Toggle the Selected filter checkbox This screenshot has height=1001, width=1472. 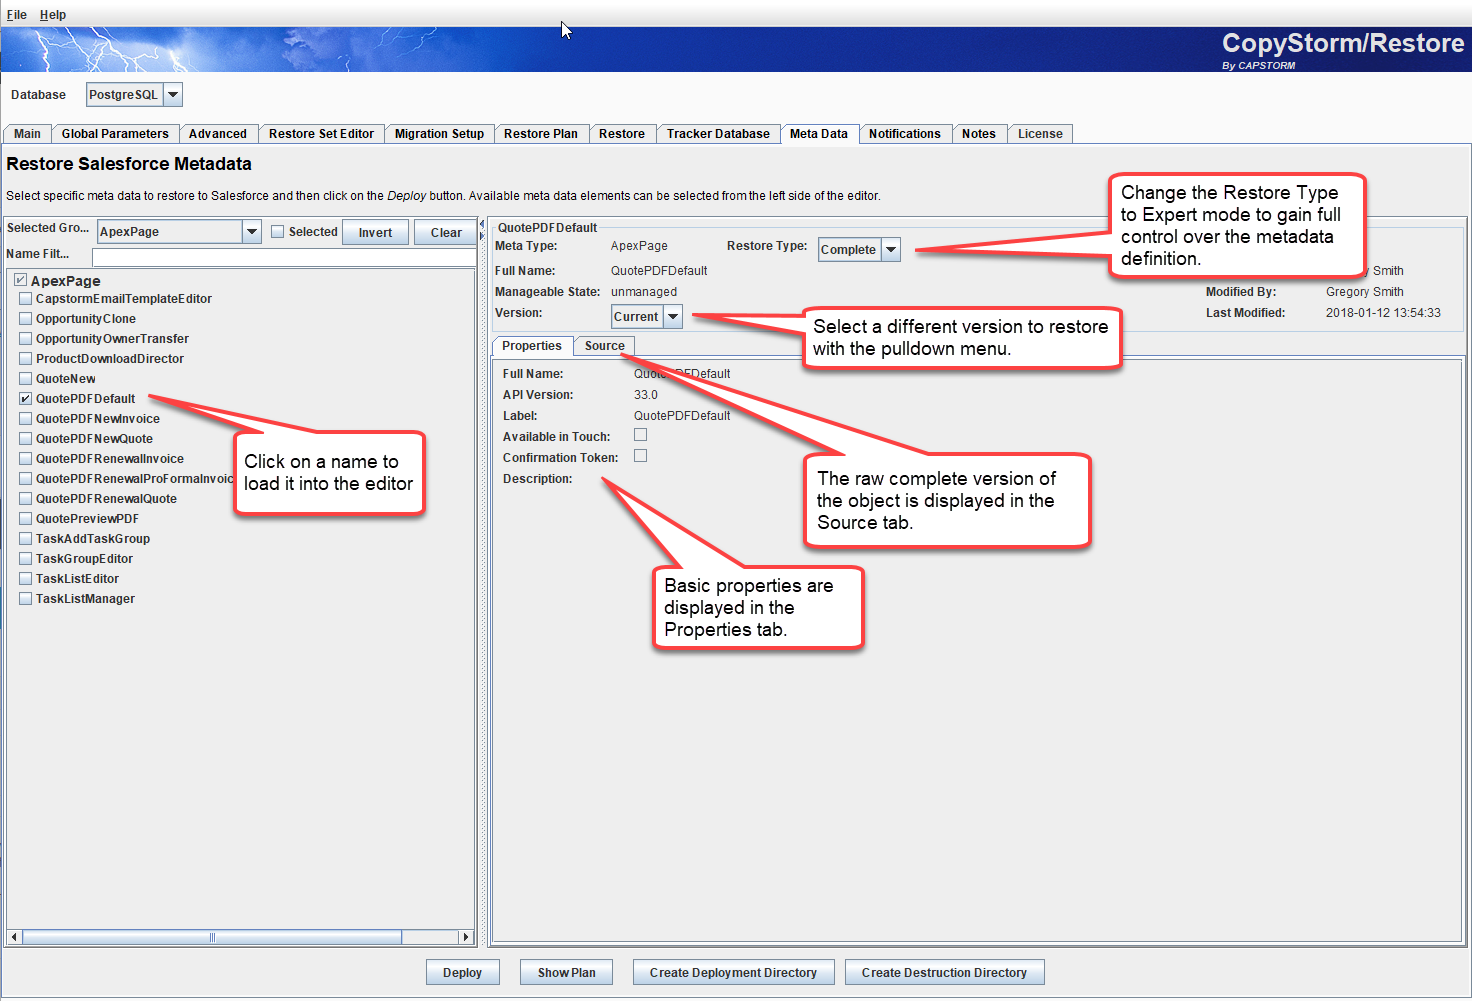278,232
